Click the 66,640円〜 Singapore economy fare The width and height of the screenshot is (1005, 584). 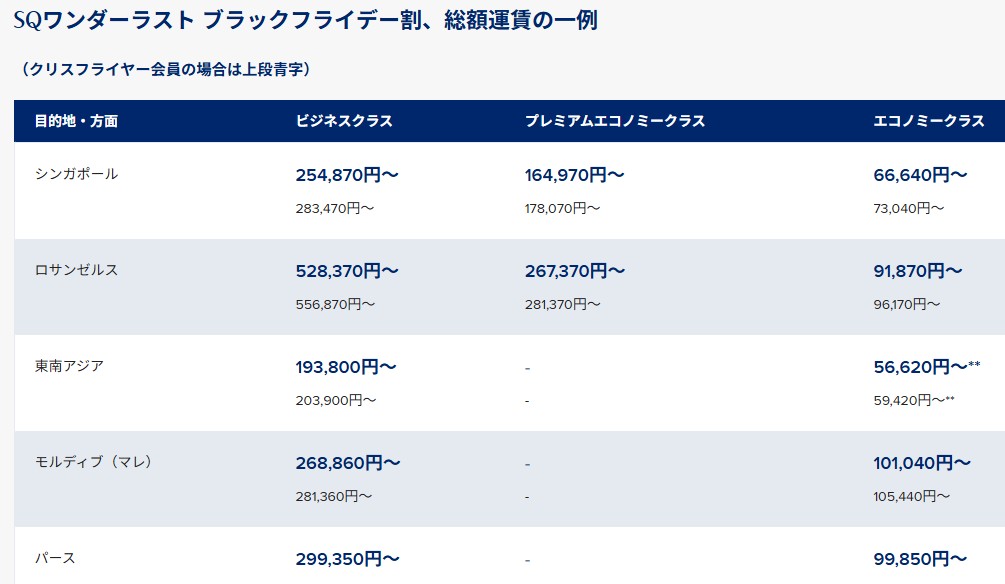coord(920,175)
